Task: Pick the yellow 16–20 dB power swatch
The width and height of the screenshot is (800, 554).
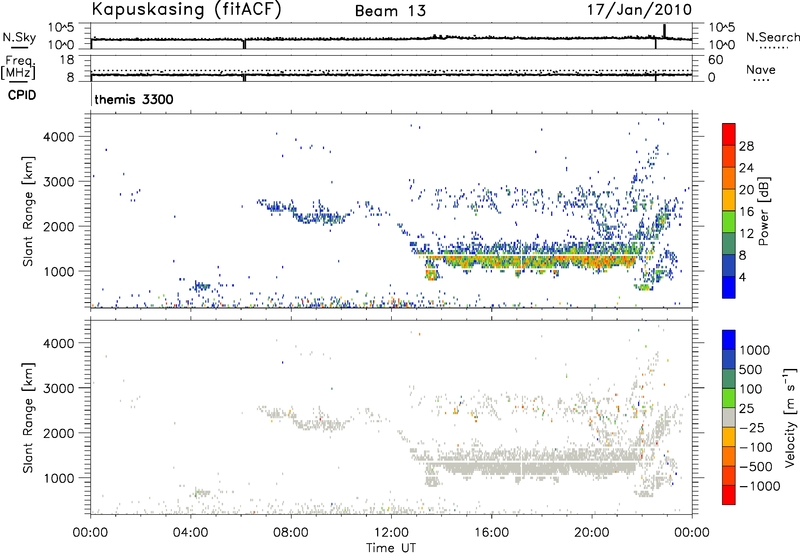Action: 729,199
